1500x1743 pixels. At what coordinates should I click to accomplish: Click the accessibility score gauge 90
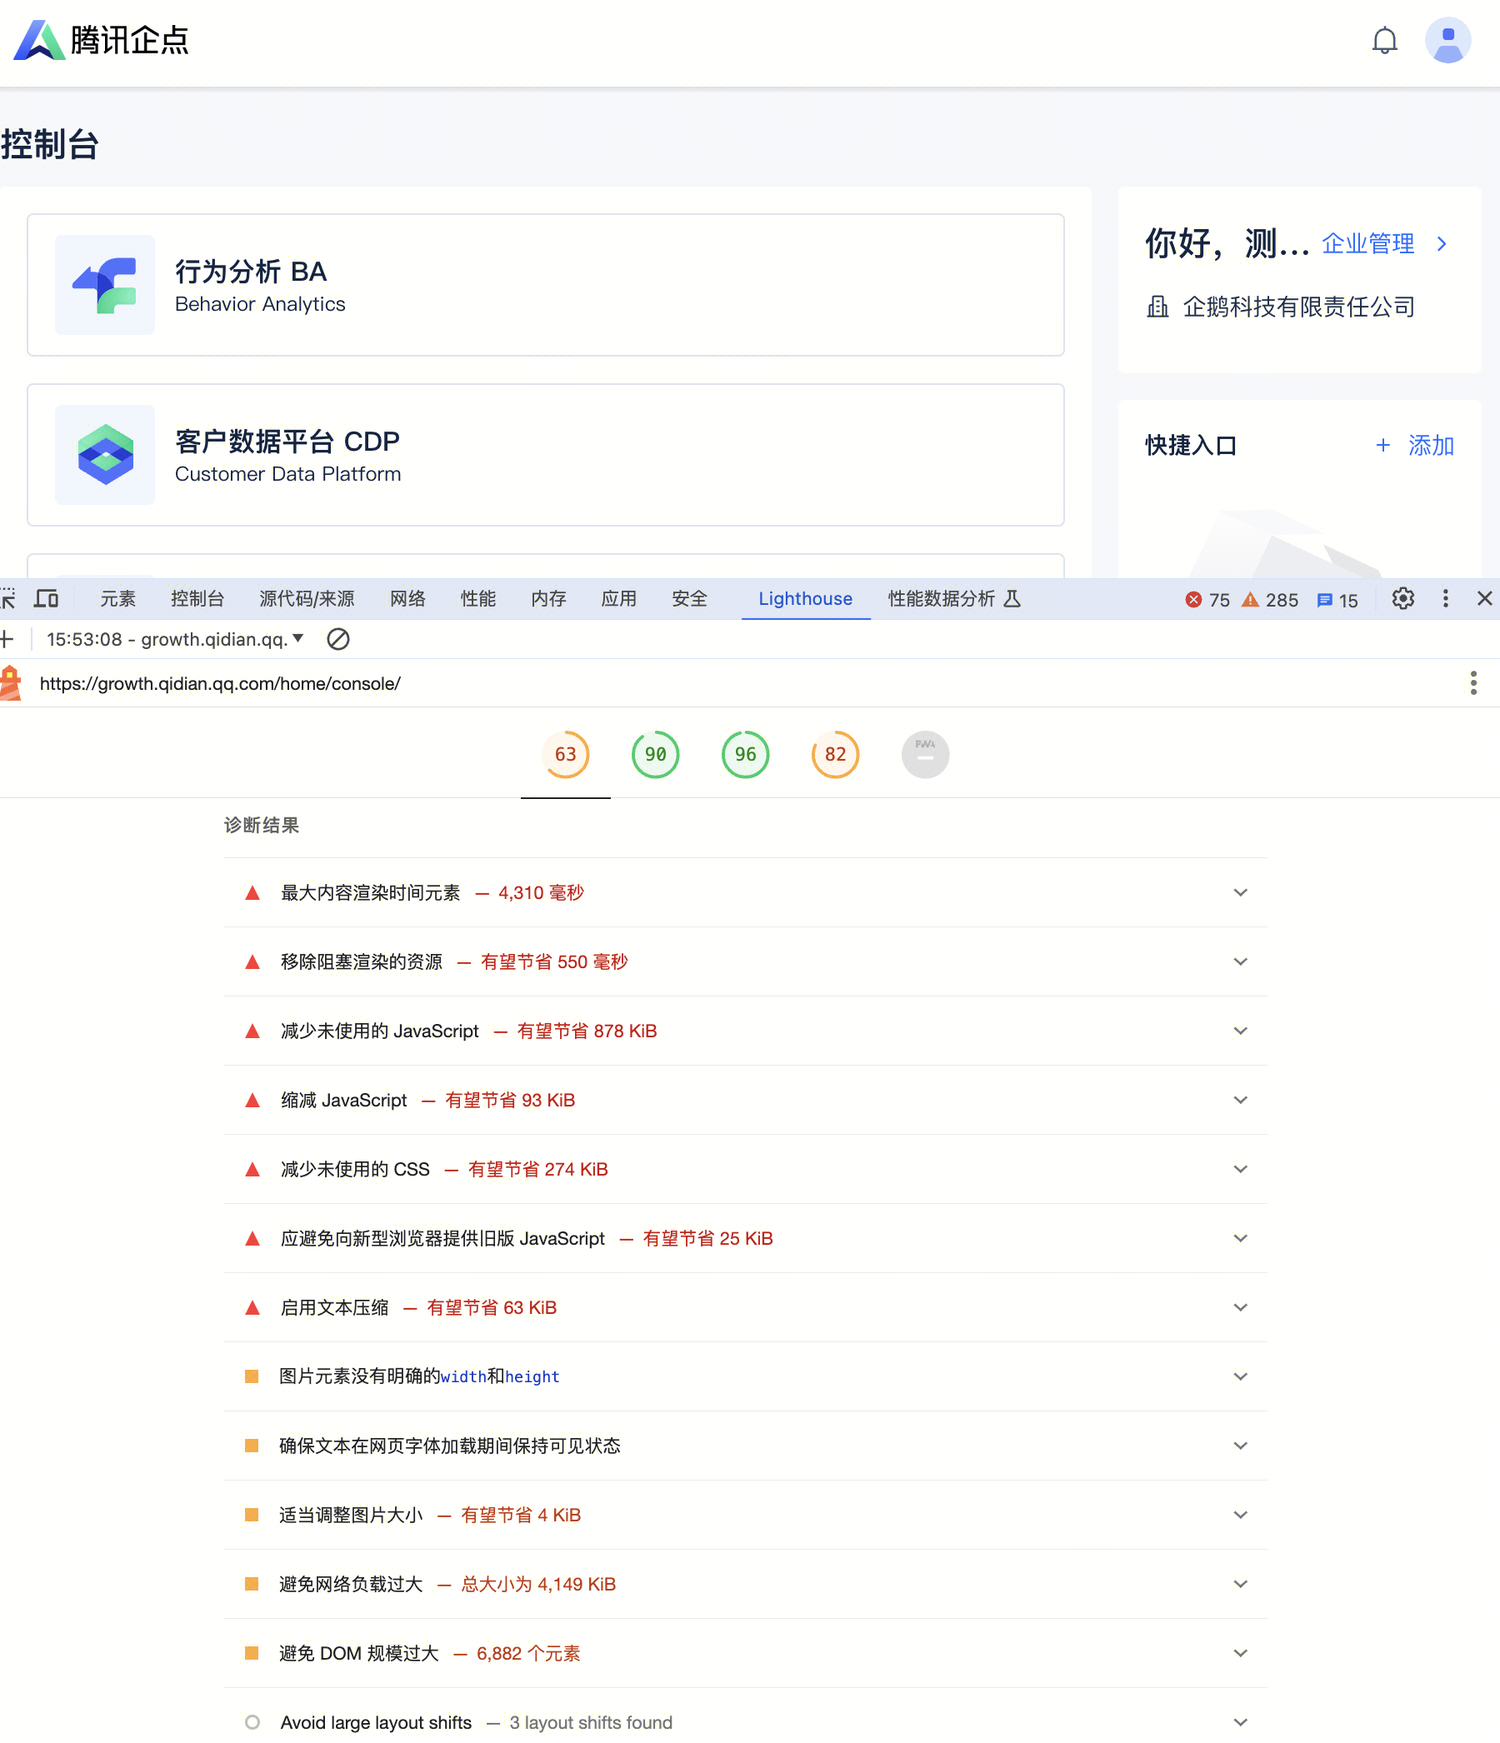[x=656, y=754]
